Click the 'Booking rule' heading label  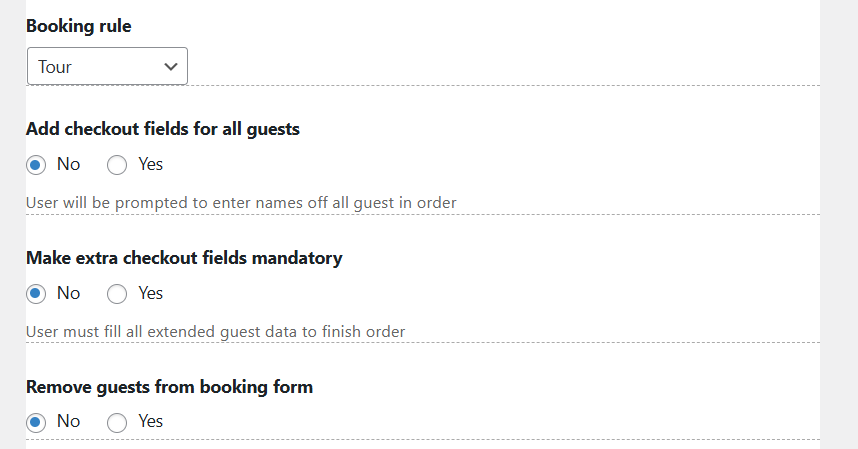tap(78, 26)
